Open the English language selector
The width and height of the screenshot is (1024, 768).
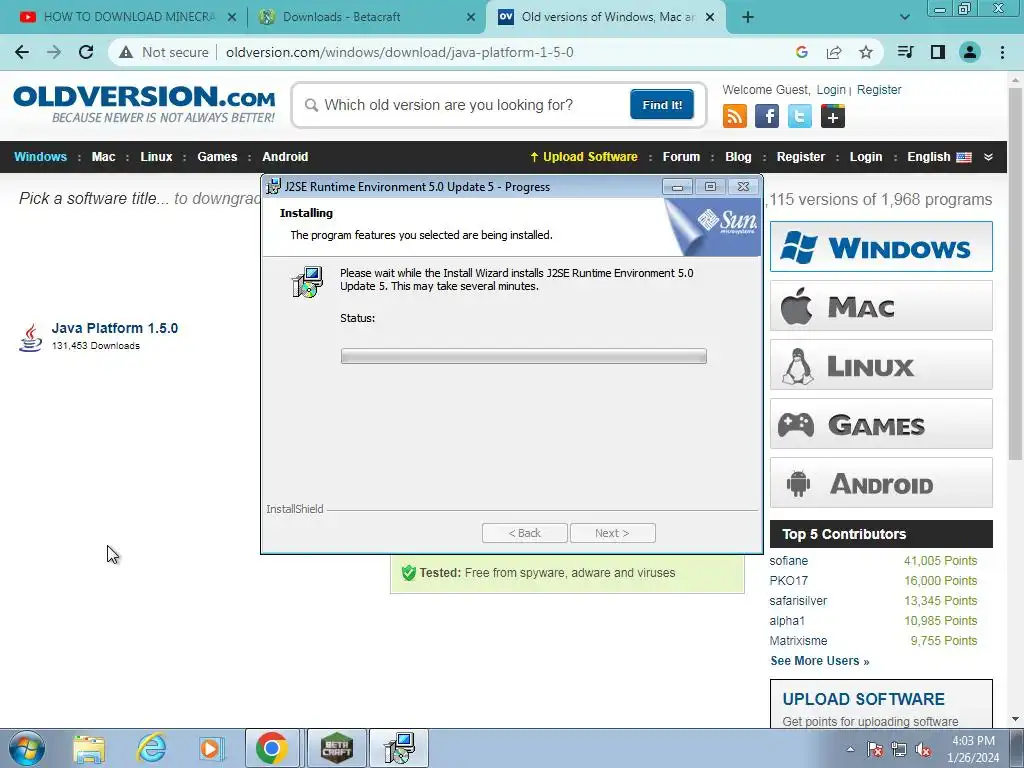(x=939, y=157)
